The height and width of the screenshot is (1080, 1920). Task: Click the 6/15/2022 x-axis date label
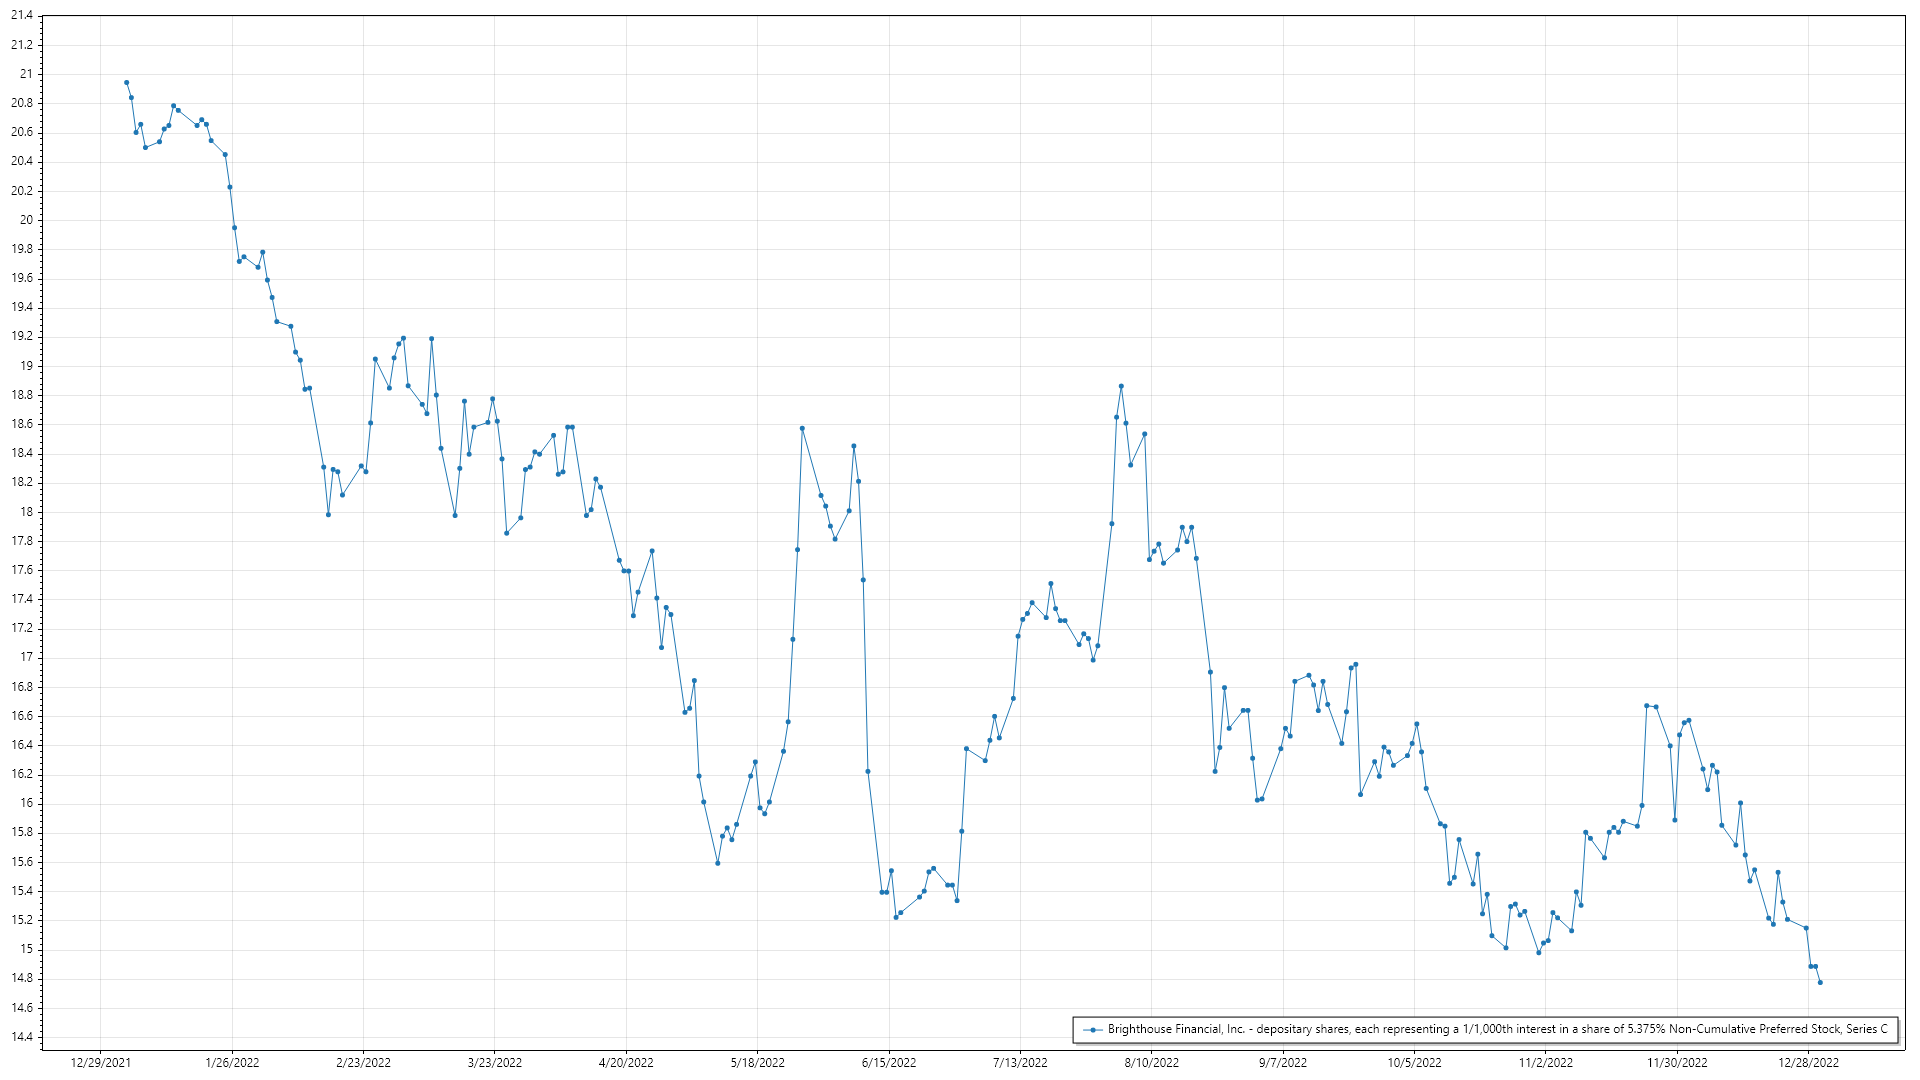889,1062
